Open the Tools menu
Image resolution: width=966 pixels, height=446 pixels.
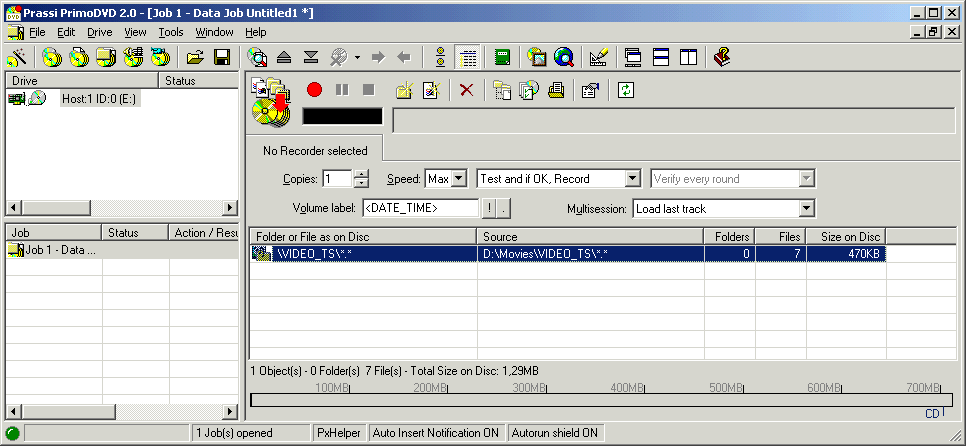tap(171, 32)
